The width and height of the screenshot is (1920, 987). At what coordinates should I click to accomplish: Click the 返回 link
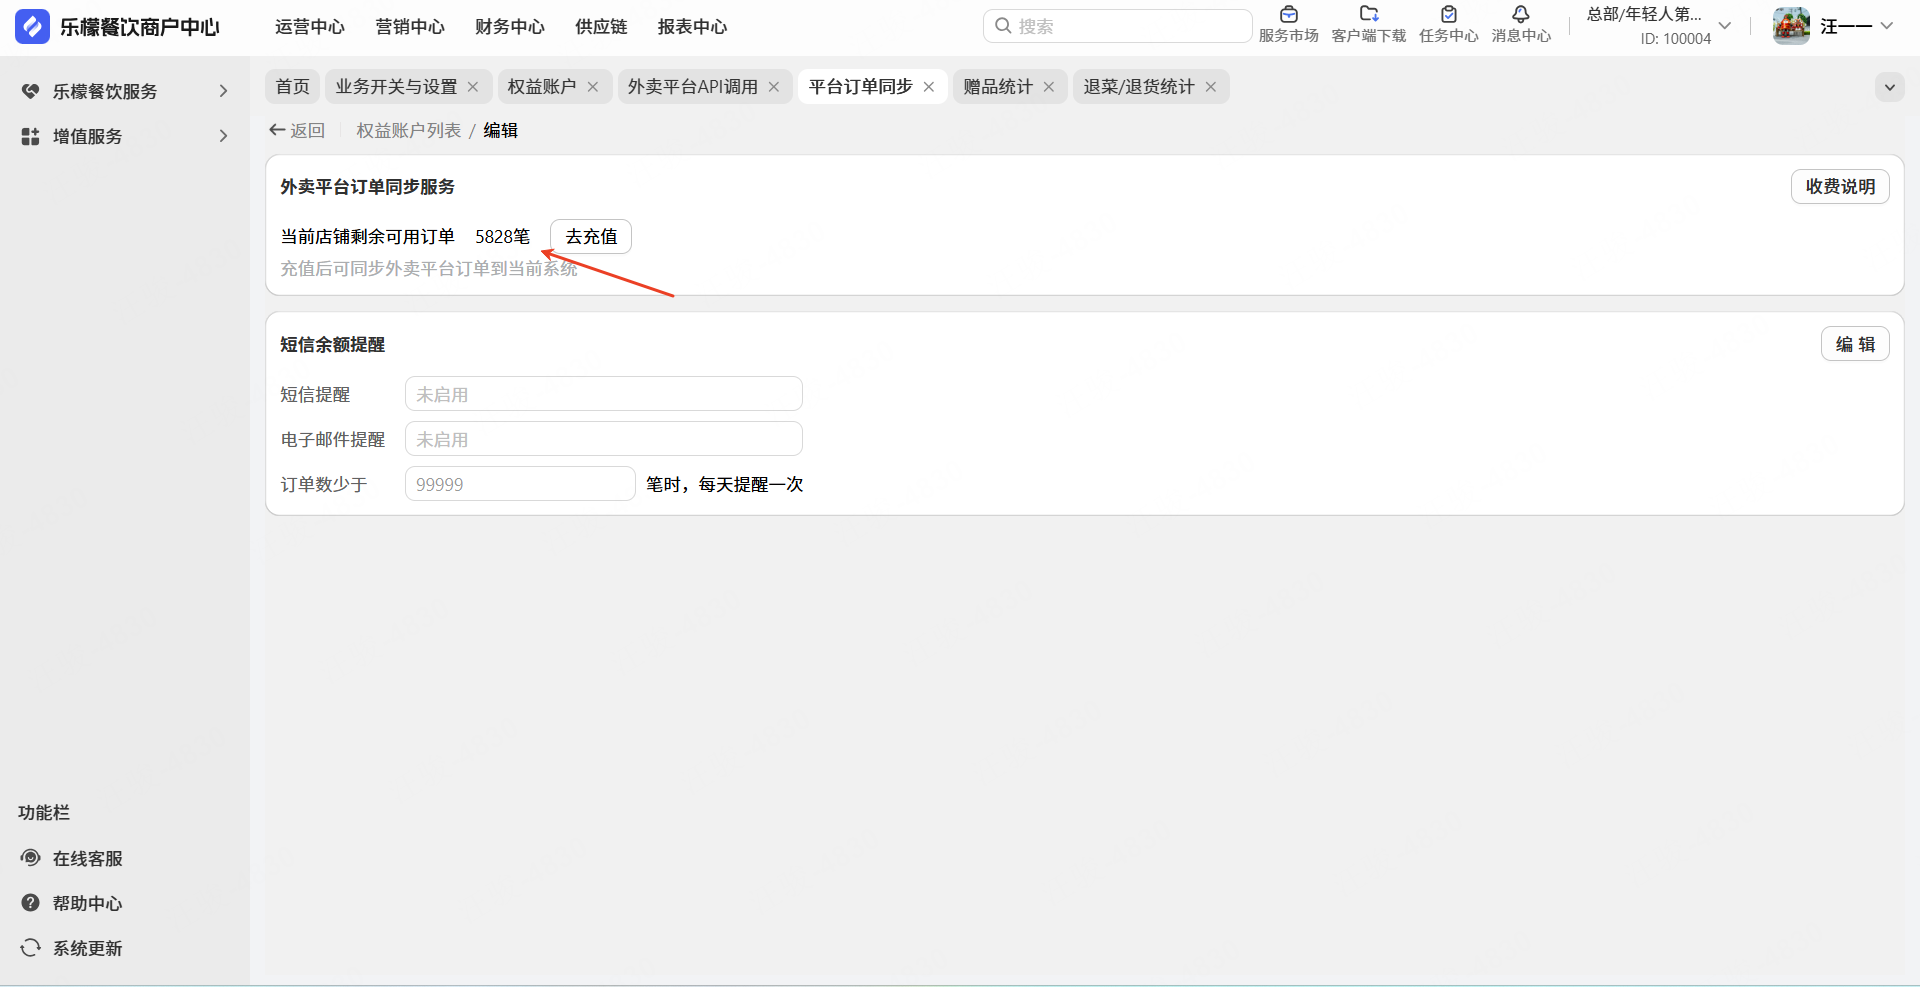click(307, 130)
